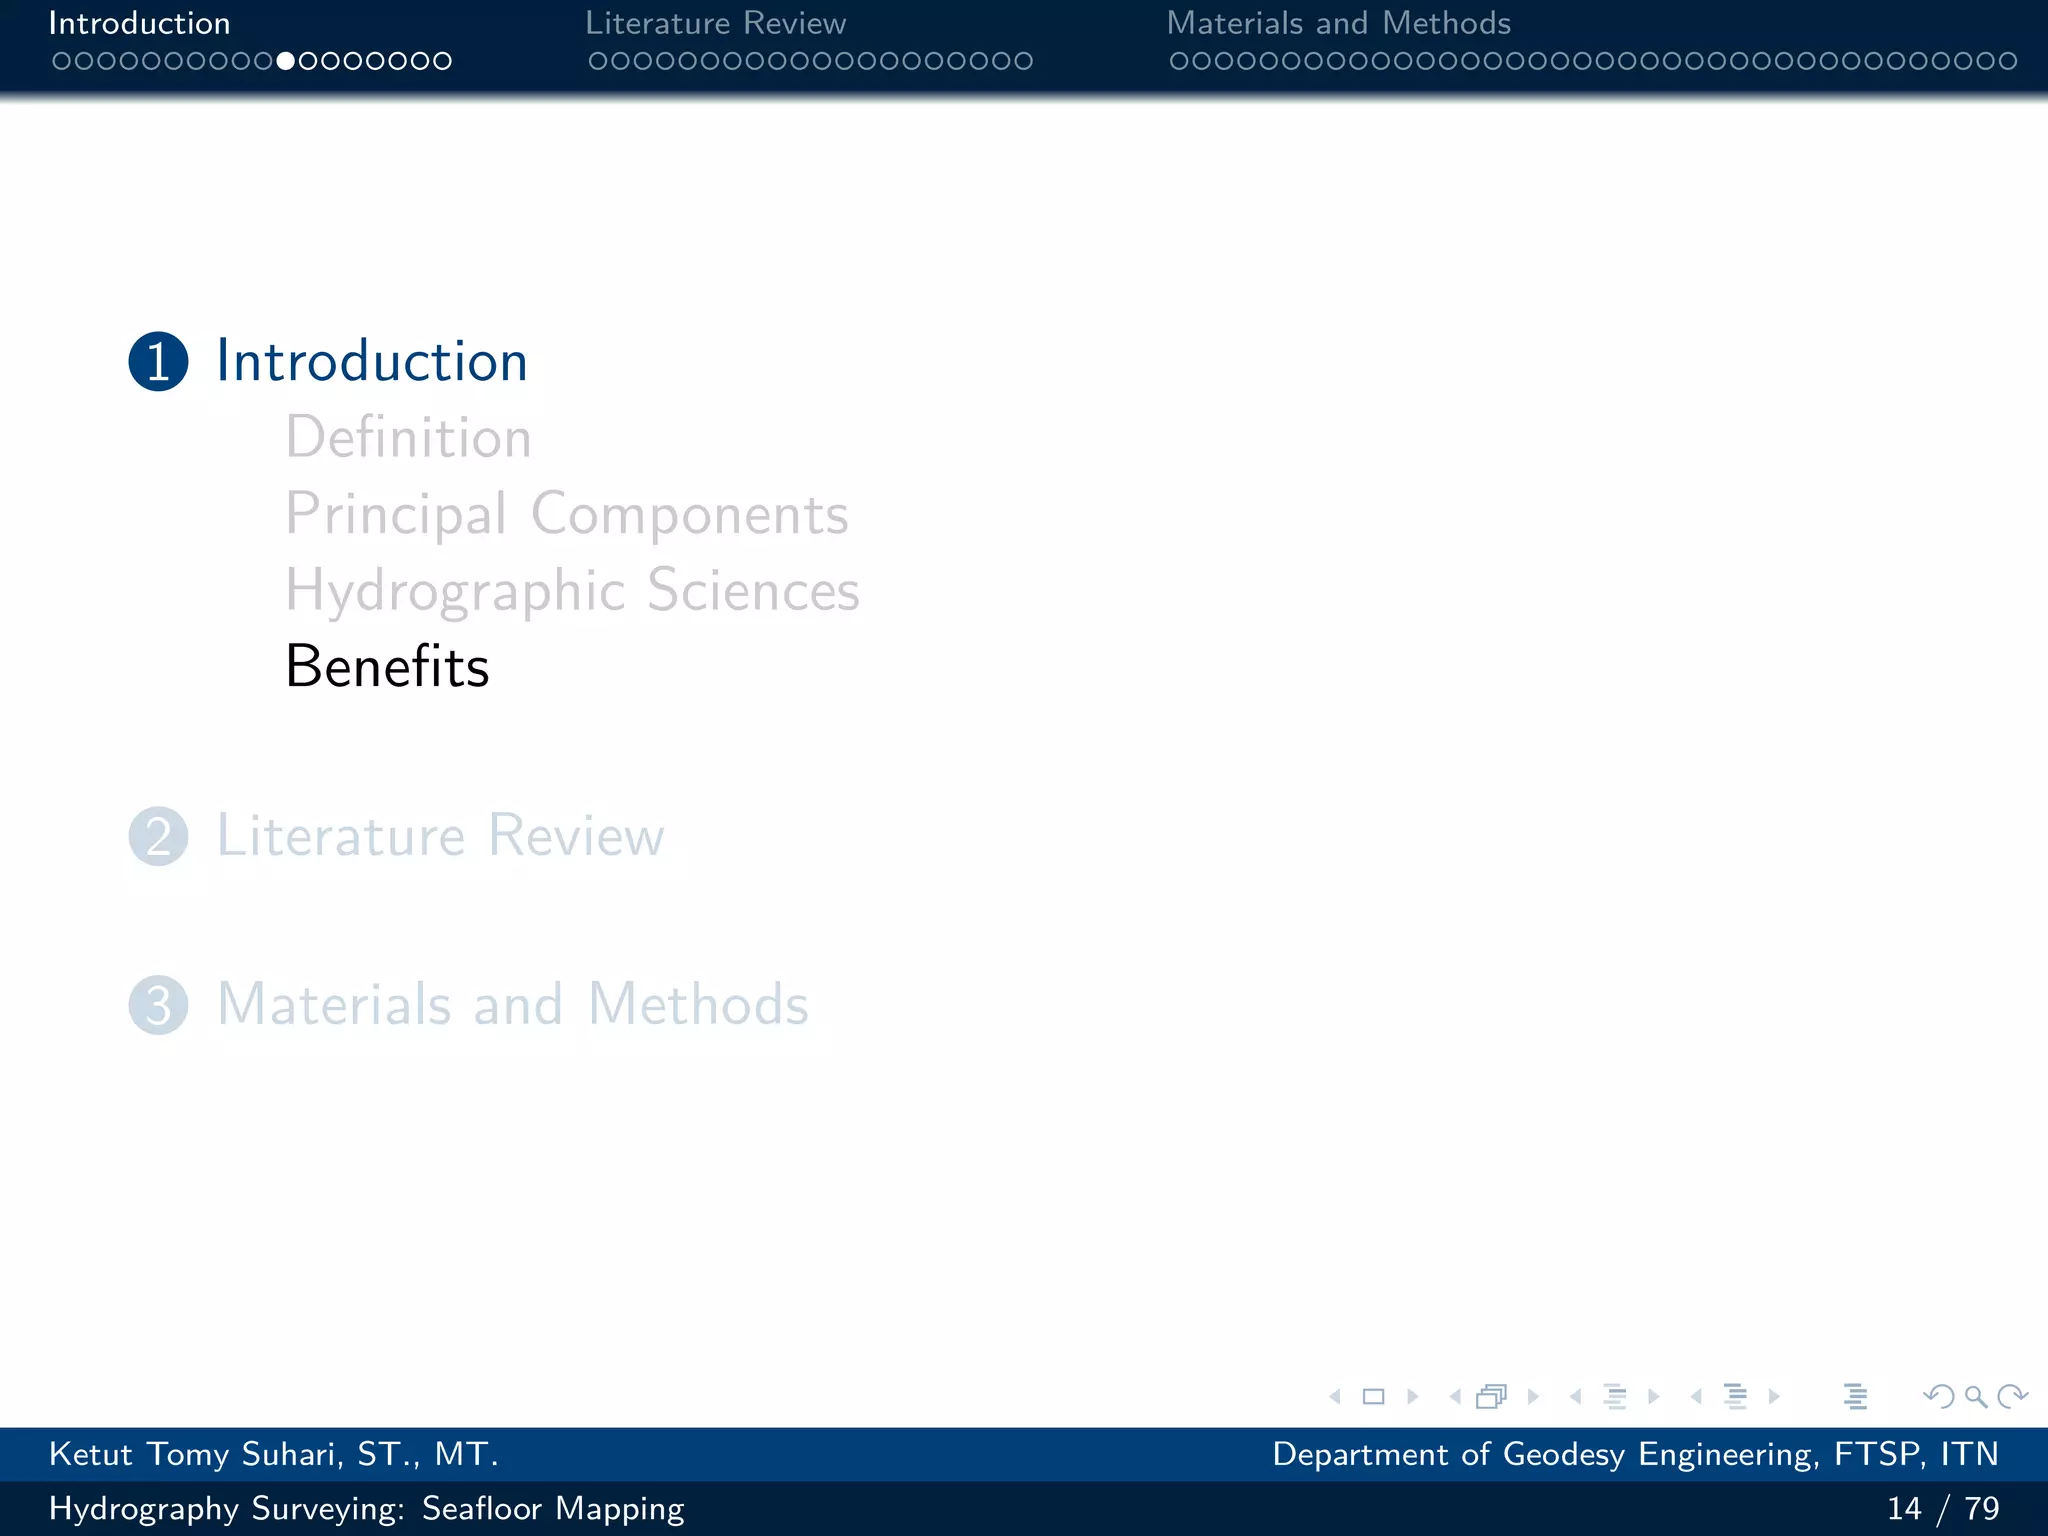Image resolution: width=2048 pixels, height=1536 pixels.
Task: Go to next frame arrow
Action: [x=1533, y=1396]
